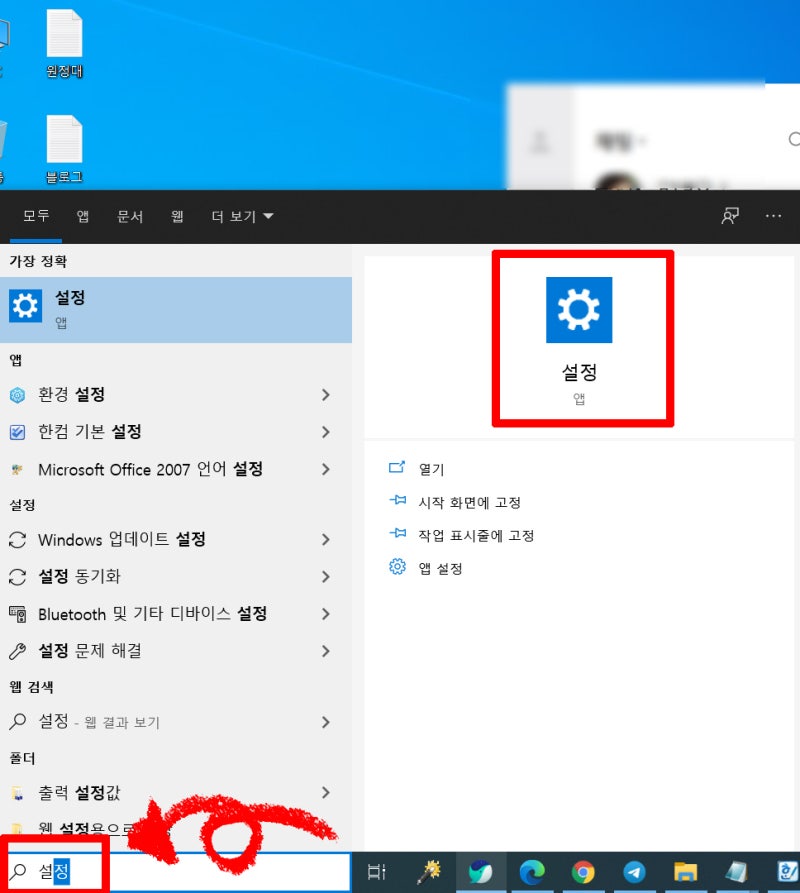800x893 pixels.
Task: Open File Explorer from taskbar
Action: [x=686, y=872]
